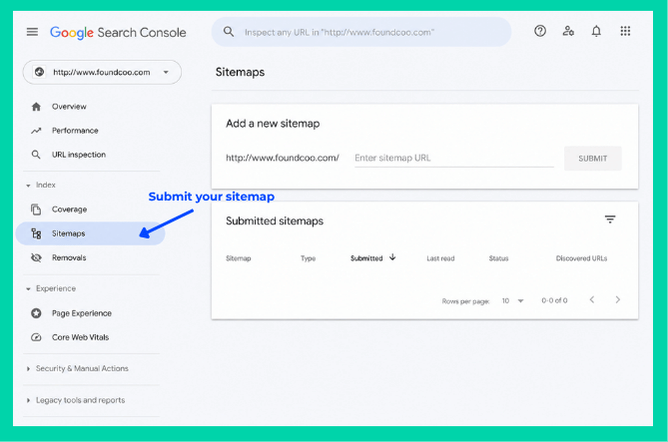The width and height of the screenshot is (668, 442).
Task: Open the Rows per page dropdown
Action: (x=513, y=301)
